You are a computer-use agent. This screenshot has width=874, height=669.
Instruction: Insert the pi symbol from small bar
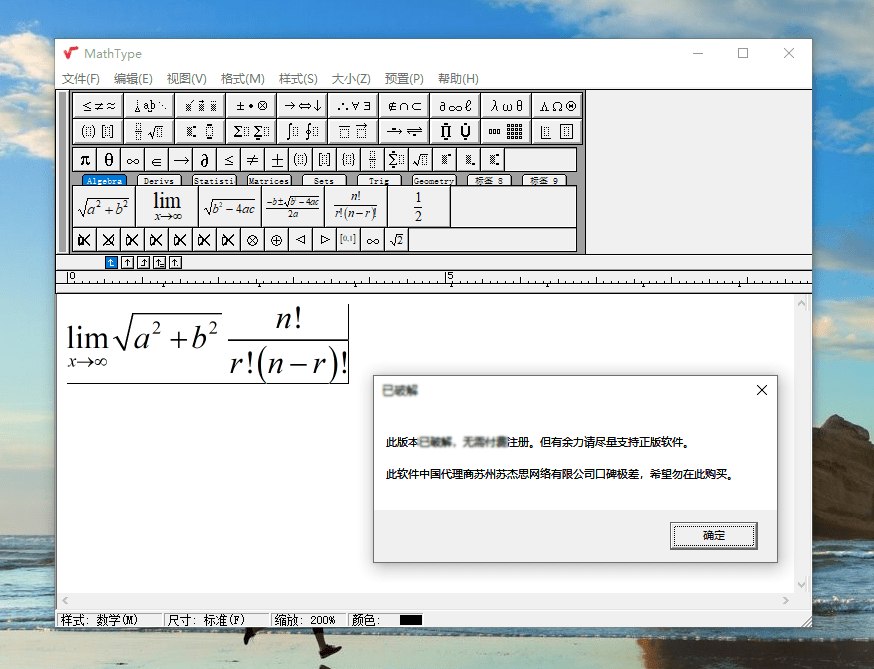click(85, 161)
